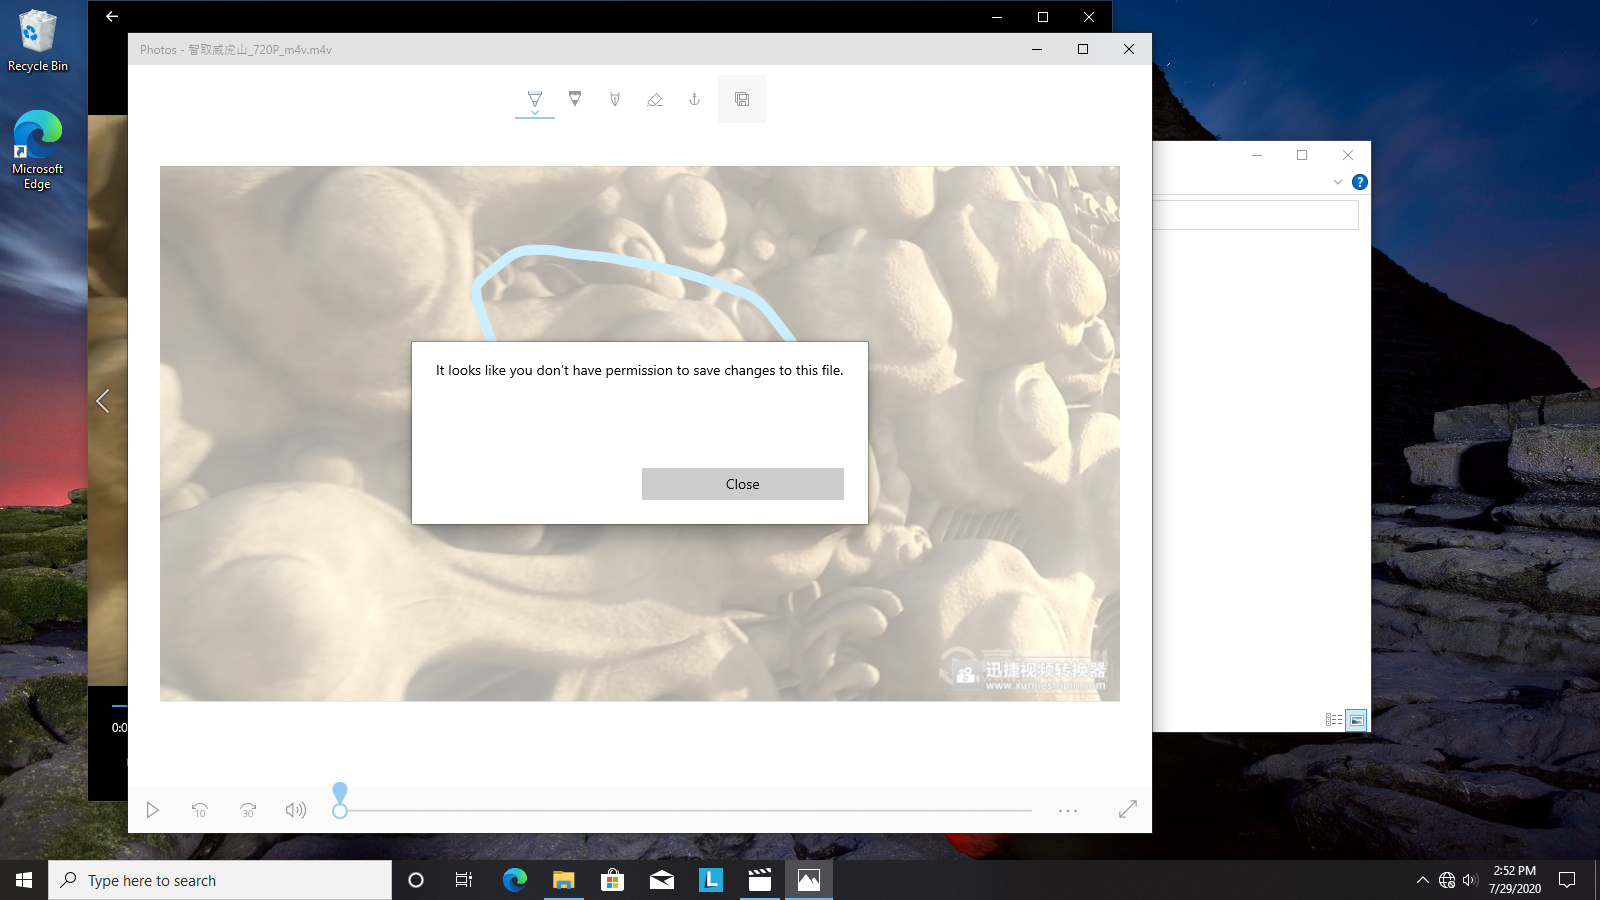Click the taskbar search box
The image size is (1600, 900).
click(220, 880)
